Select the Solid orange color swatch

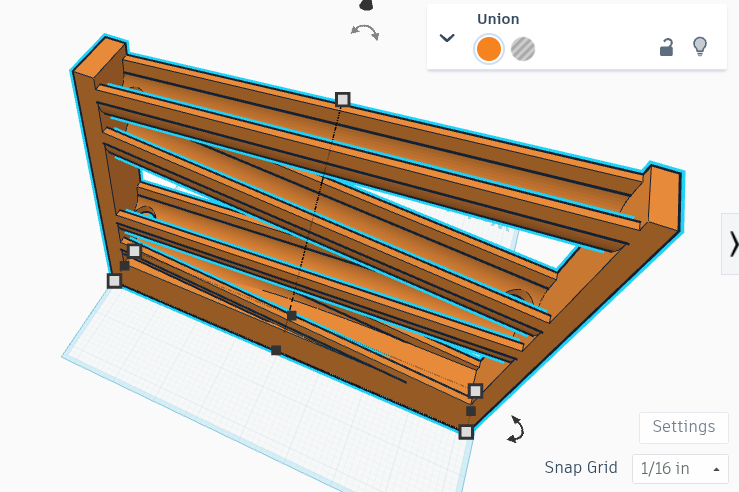[x=489, y=49]
